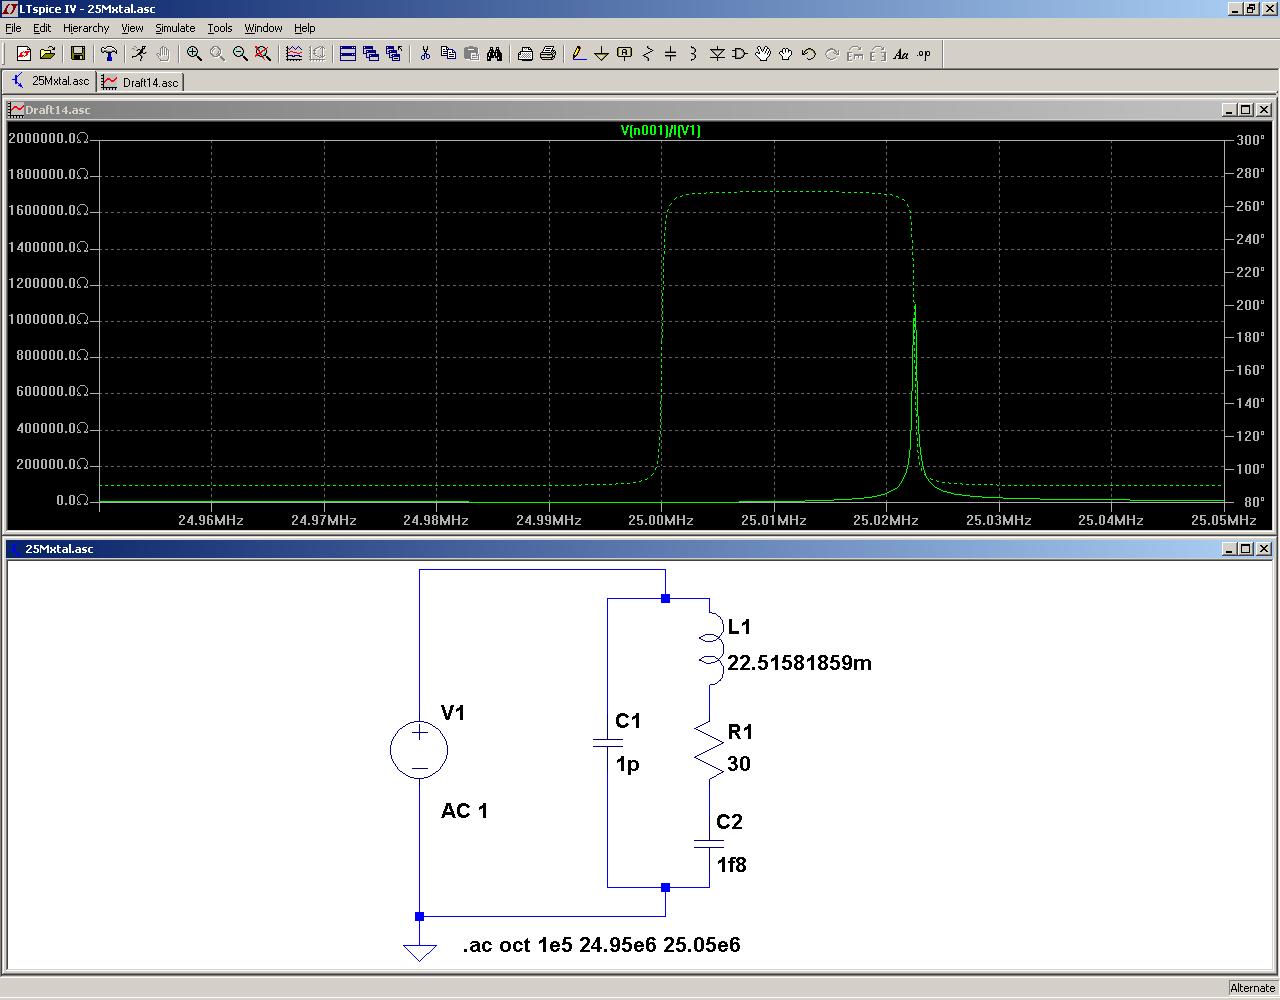Select the Copy tool in toolbar

[448, 54]
